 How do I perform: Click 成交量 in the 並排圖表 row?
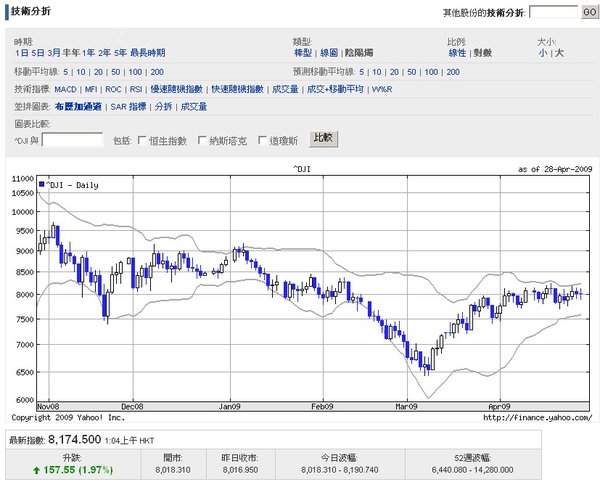point(194,106)
